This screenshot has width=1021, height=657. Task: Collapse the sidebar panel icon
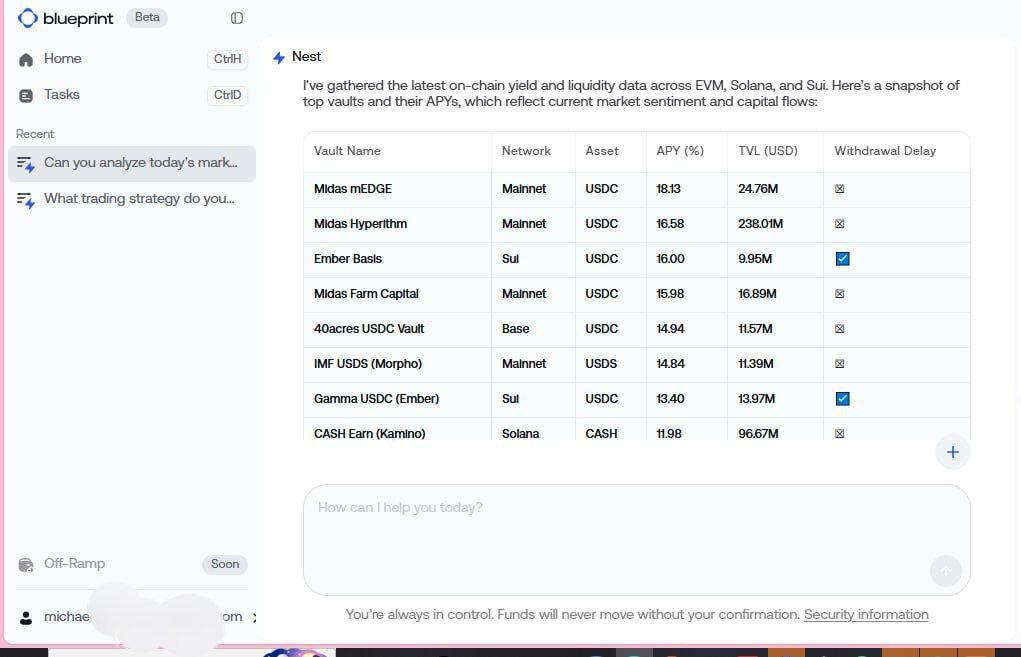coord(237,18)
